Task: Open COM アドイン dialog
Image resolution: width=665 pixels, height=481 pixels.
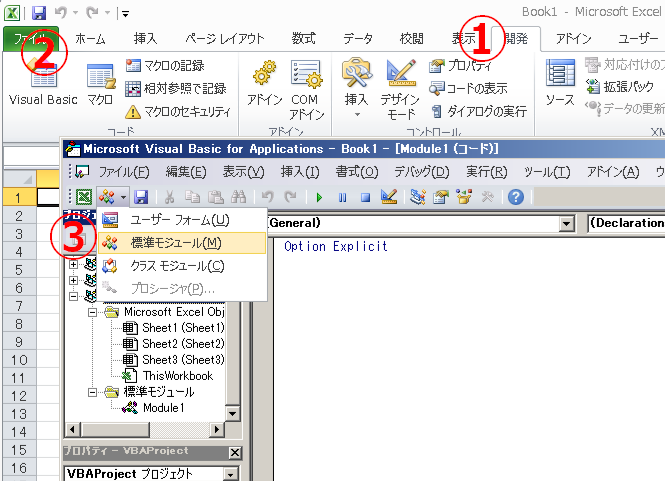Action: pos(307,90)
